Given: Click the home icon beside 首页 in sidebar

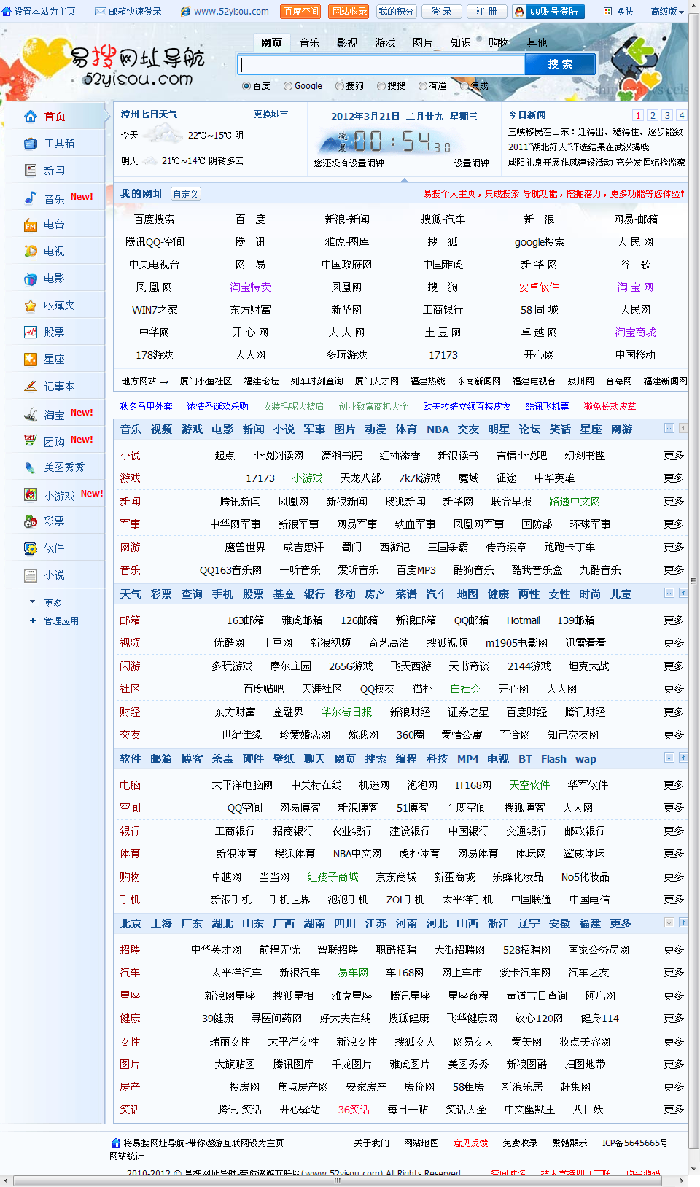Looking at the screenshot, I should click(30, 116).
